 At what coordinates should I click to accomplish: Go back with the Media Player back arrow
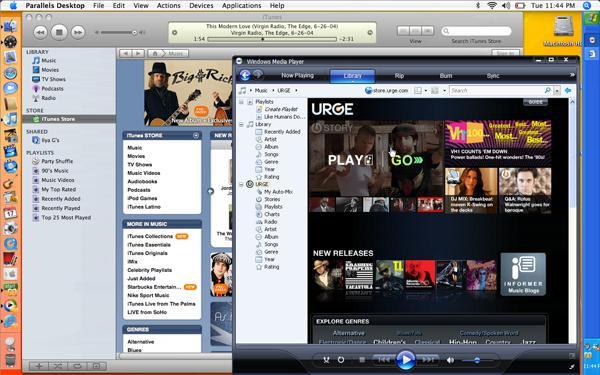[x=245, y=75]
